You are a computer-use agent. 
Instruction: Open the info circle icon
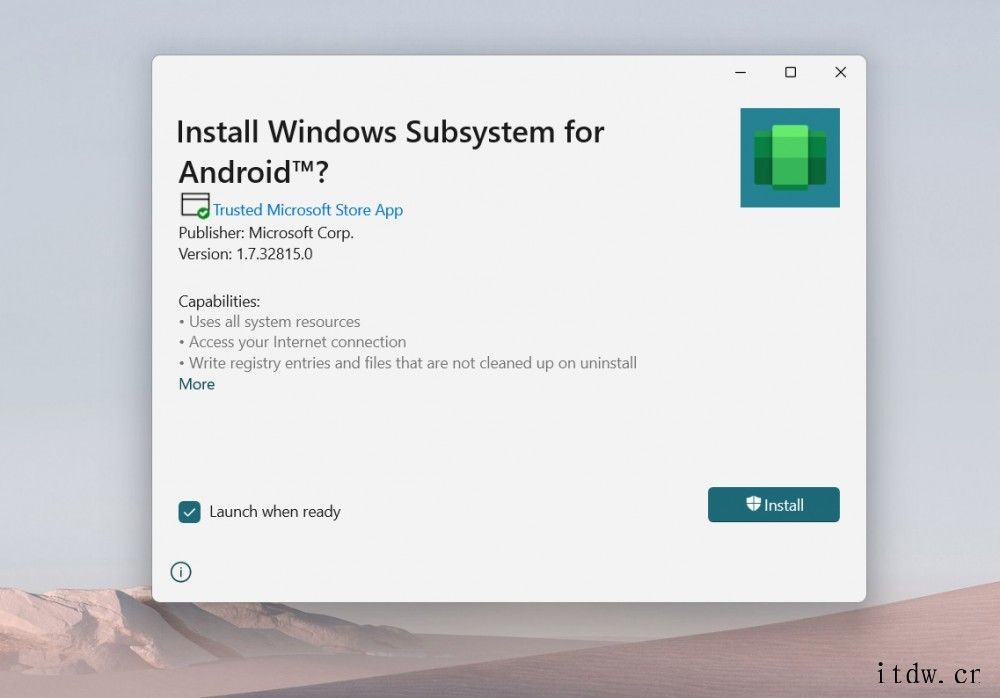click(181, 572)
